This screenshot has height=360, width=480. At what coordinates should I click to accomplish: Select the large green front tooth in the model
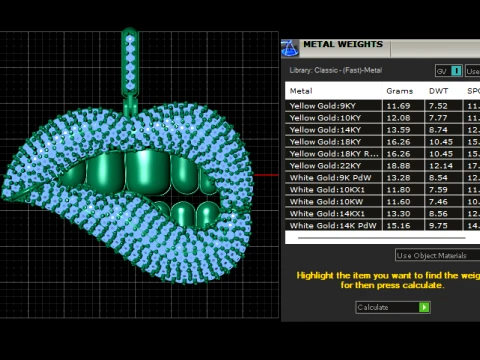148,173
